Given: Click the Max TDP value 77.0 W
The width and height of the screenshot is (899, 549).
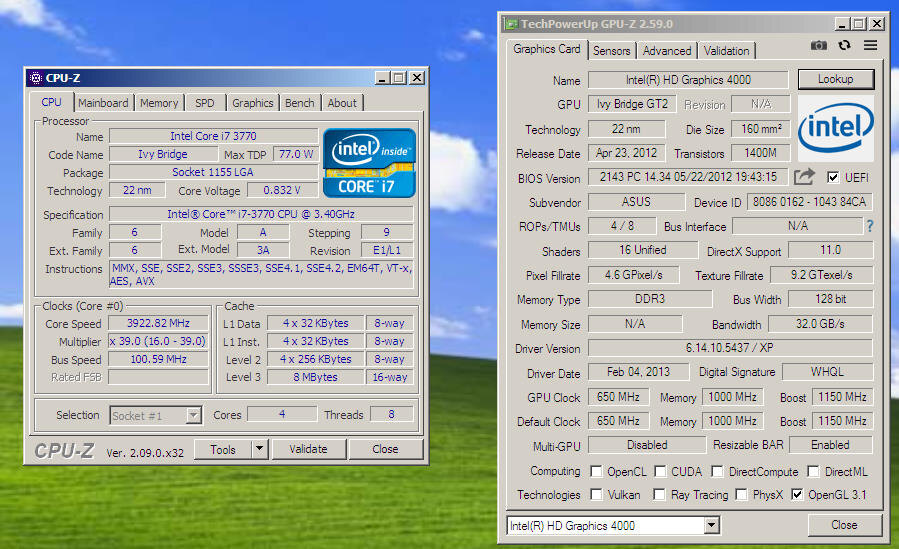Looking at the screenshot, I should tap(296, 154).
